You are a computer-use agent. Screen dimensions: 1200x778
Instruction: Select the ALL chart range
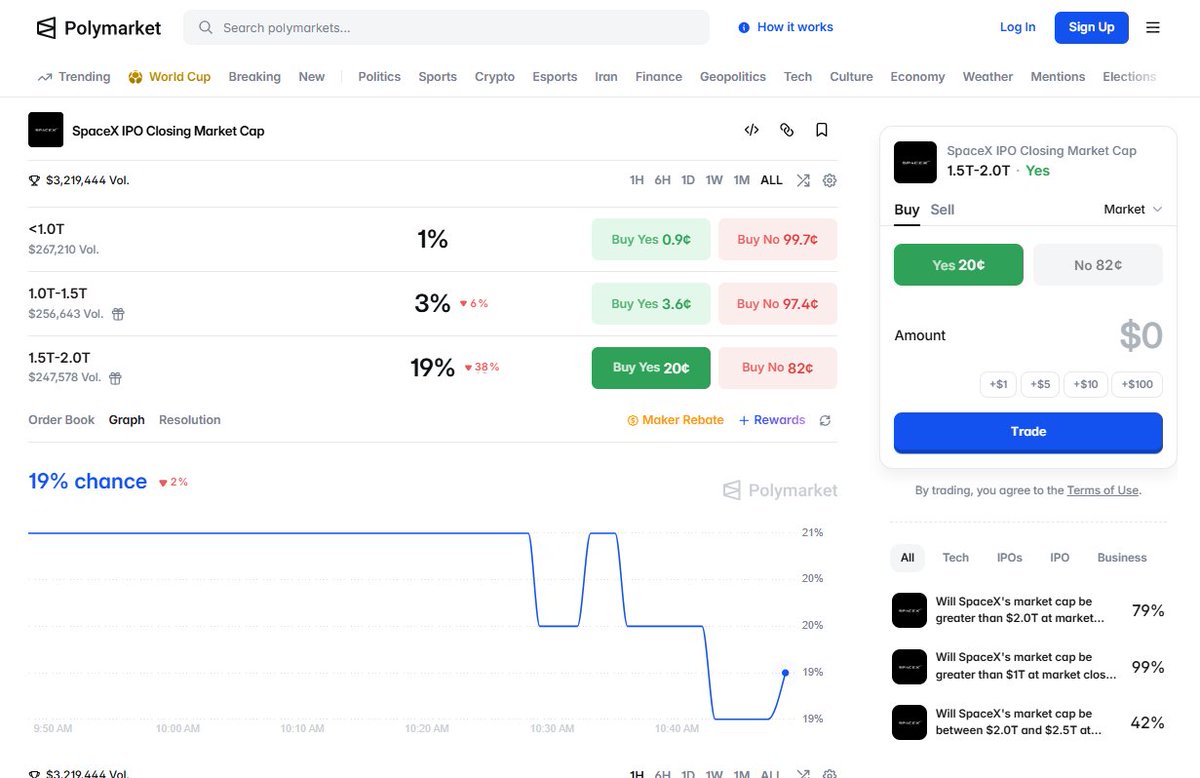pos(771,181)
